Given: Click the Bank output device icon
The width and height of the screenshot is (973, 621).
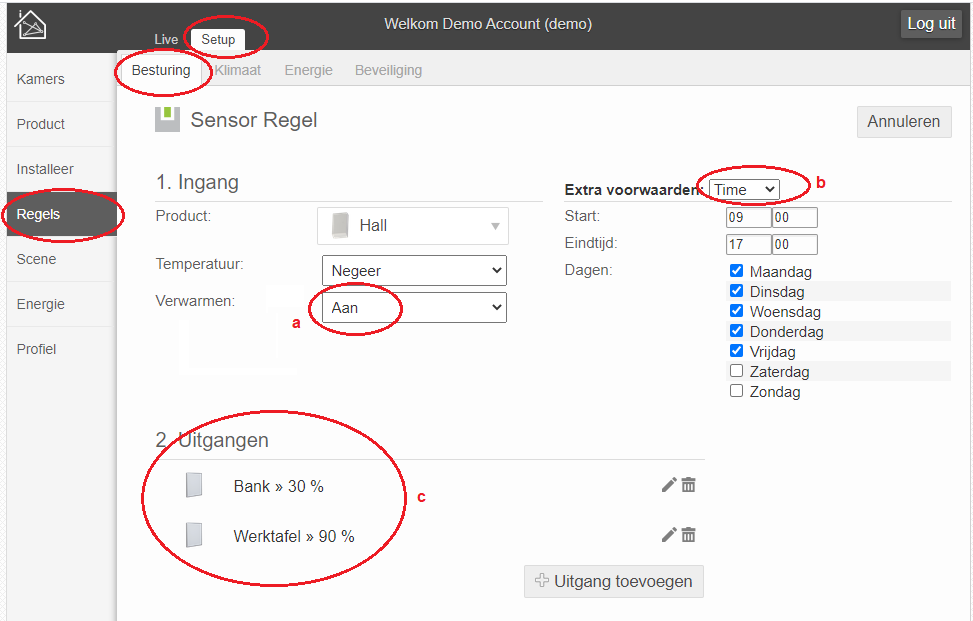Looking at the screenshot, I should click(194, 485).
